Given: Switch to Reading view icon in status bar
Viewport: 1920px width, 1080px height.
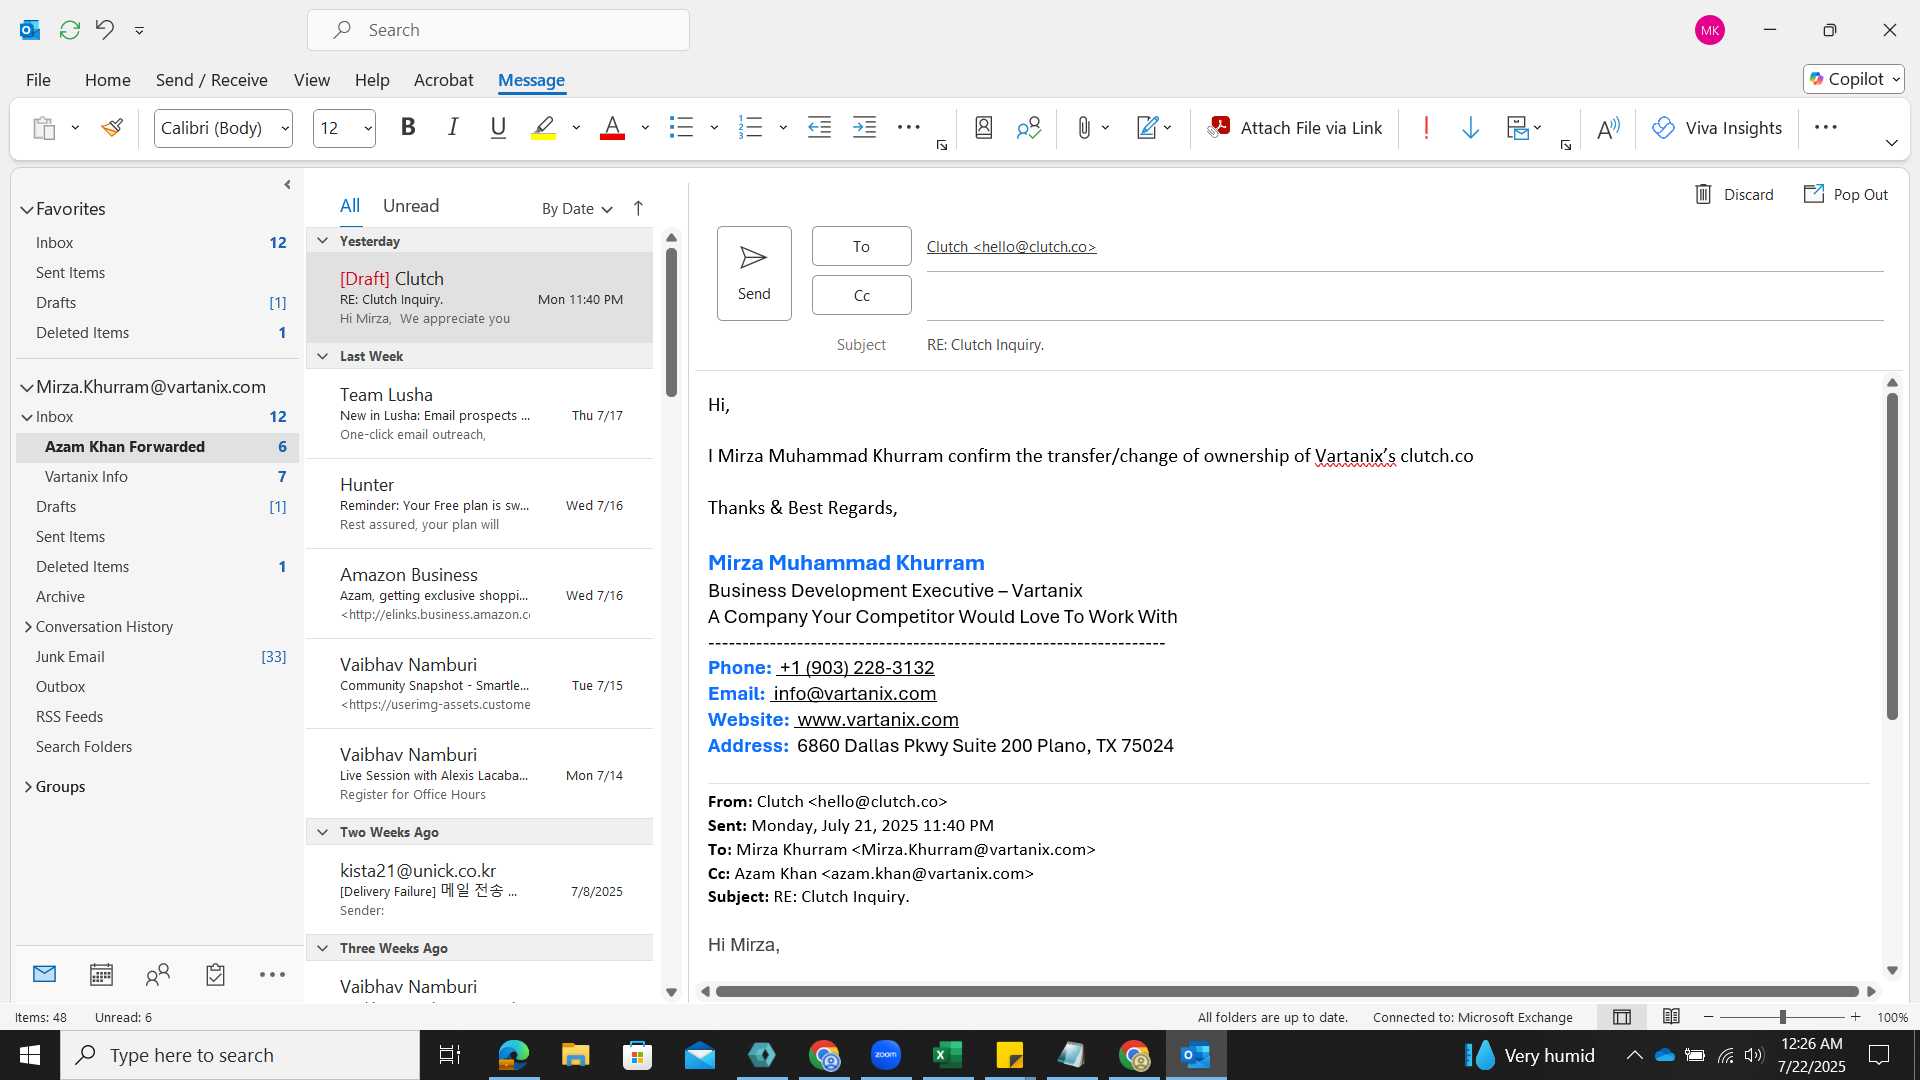Looking at the screenshot, I should pyautogui.click(x=1671, y=1017).
